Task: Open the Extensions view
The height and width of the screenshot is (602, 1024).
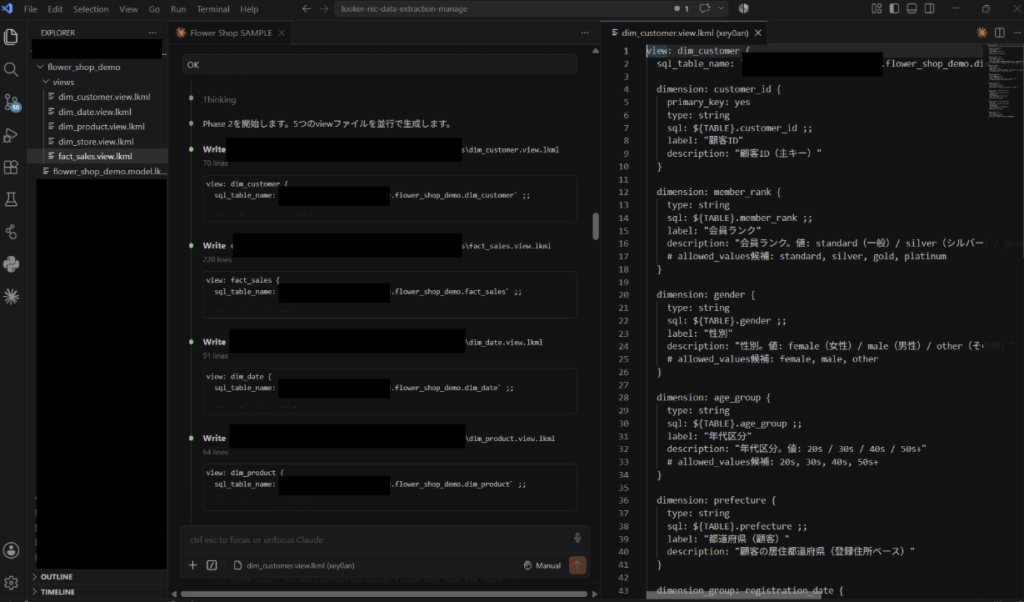Action: point(11,167)
